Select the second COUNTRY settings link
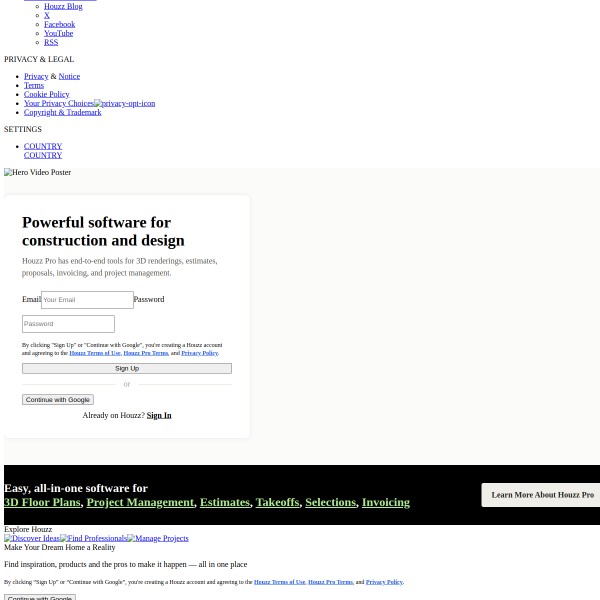This screenshot has height=600, width=600. pos(43,155)
